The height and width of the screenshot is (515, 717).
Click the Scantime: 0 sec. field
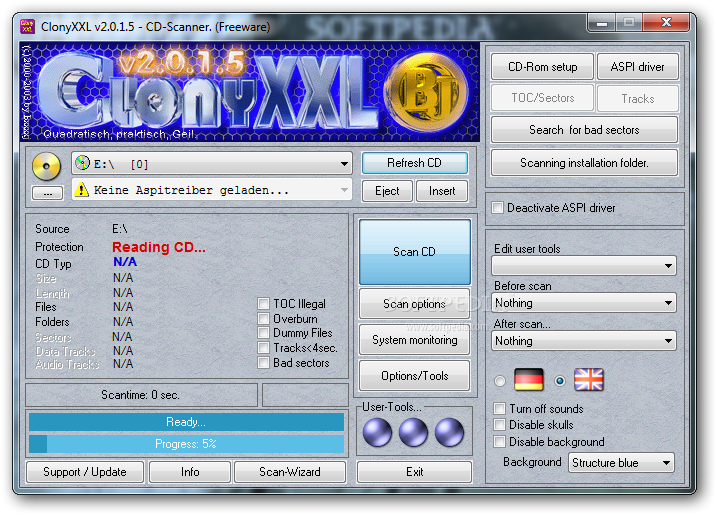tap(141, 395)
